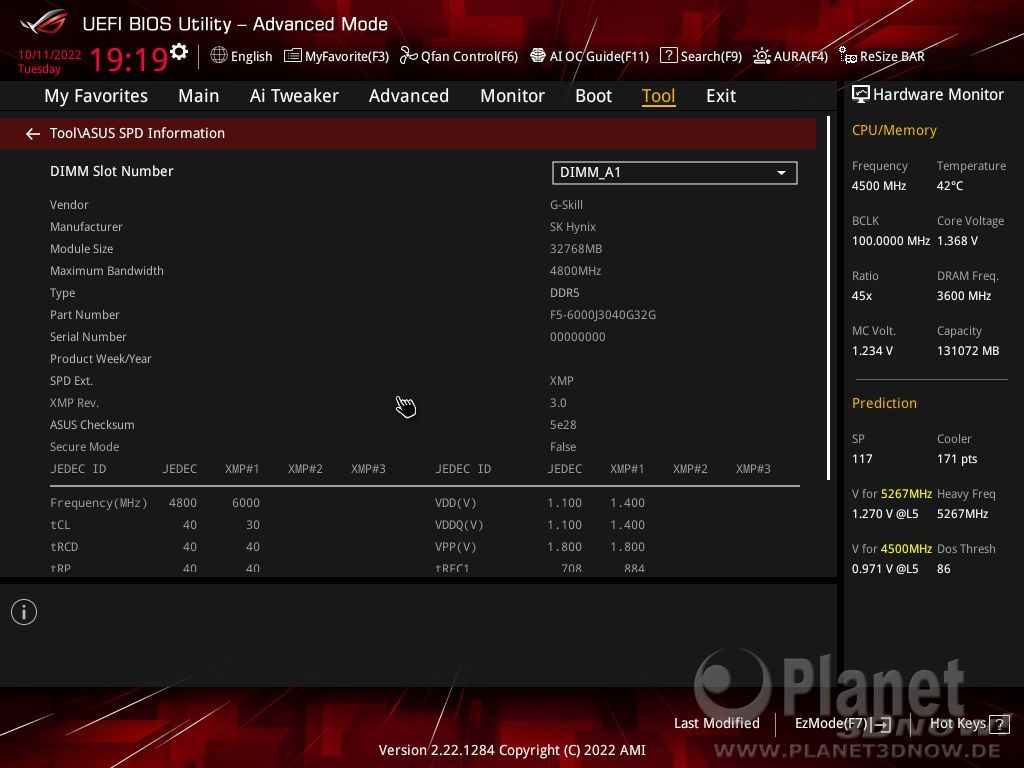Open the Advanced tab

pyautogui.click(x=409, y=96)
